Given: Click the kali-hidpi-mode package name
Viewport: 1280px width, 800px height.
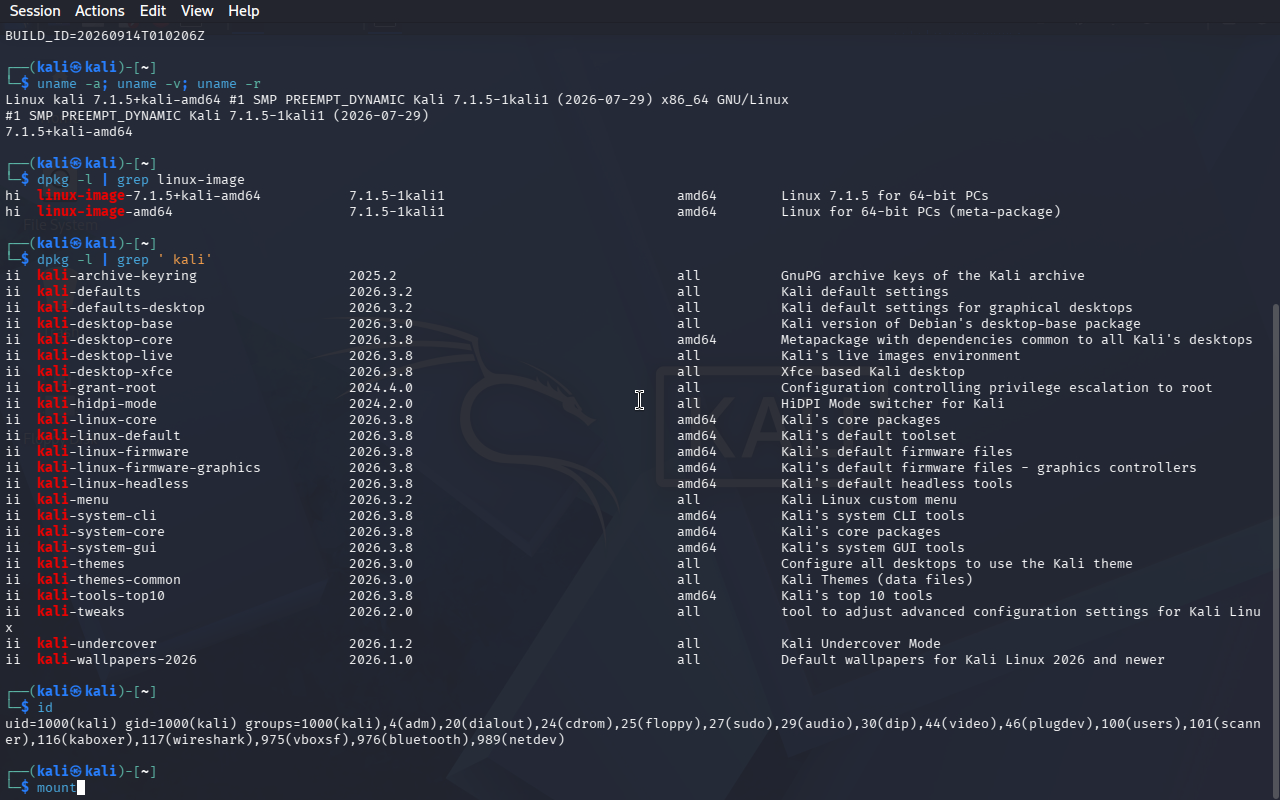Looking at the screenshot, I should [x=97, y=404].
